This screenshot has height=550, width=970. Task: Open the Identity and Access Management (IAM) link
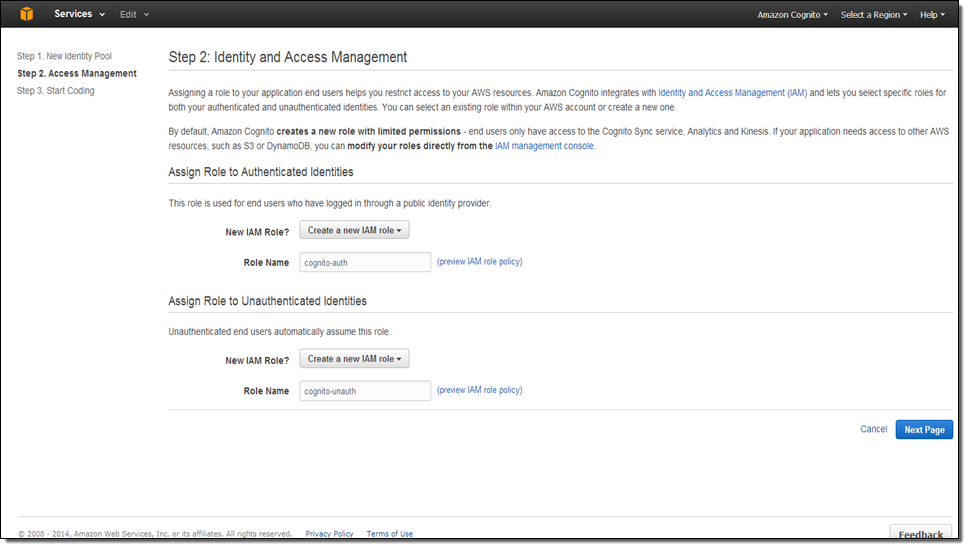click(732, 92)
